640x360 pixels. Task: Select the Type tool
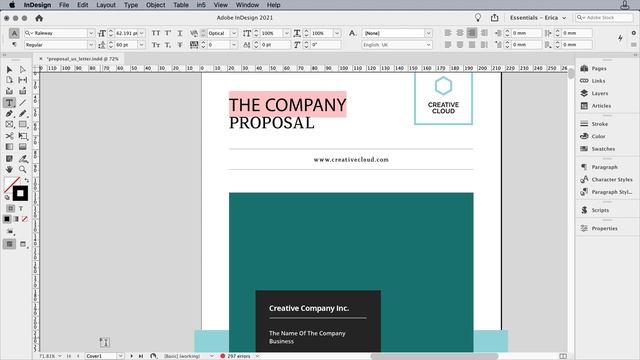[x=9, y=103]
